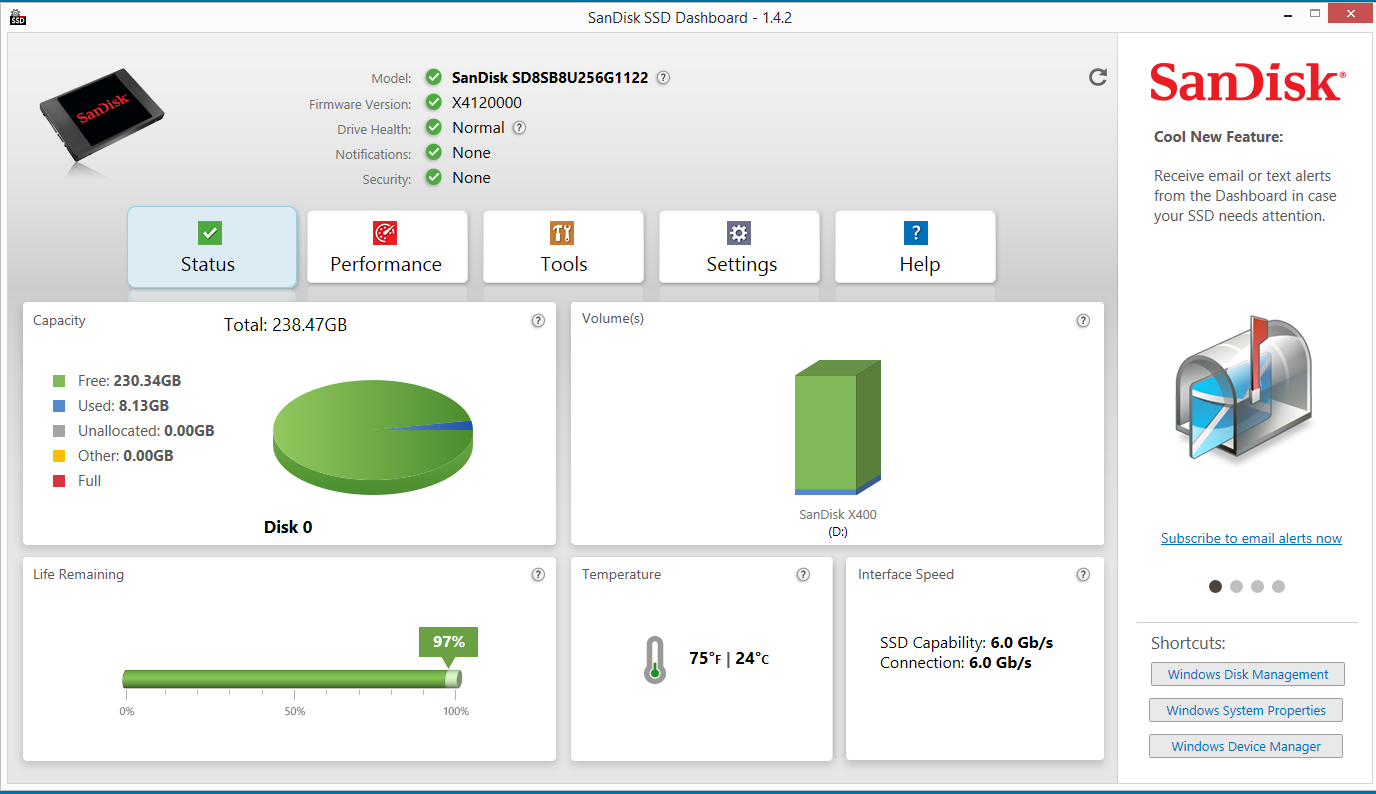Click the "Used: 8.13GB" value
The image size is (1376, 794).
(123, 406)
